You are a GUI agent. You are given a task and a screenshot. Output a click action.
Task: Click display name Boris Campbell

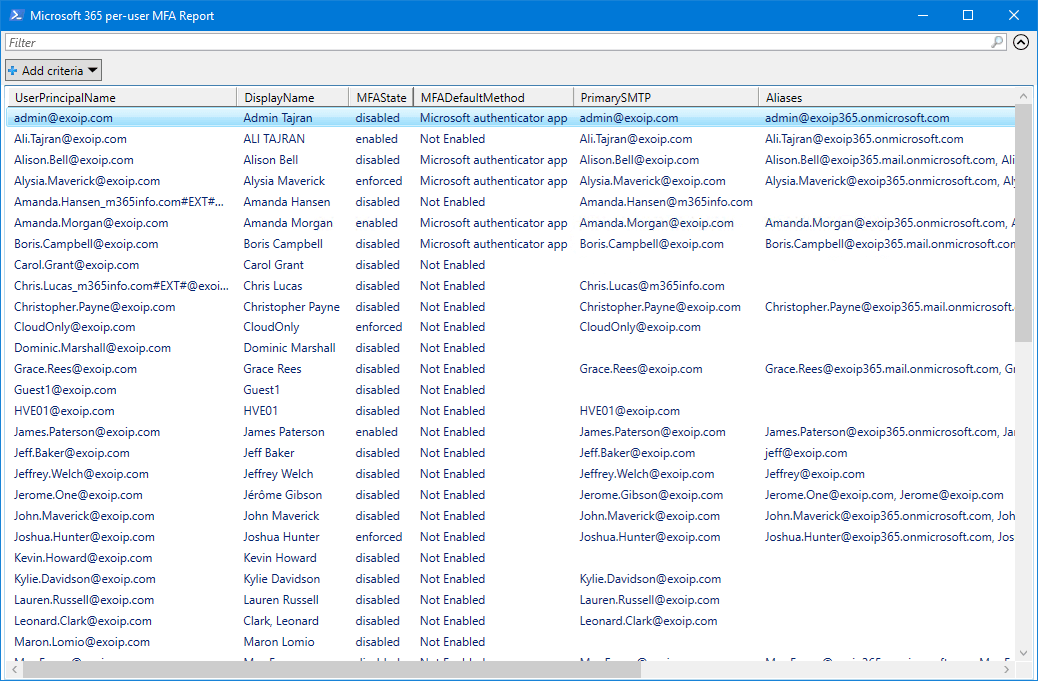283,244
